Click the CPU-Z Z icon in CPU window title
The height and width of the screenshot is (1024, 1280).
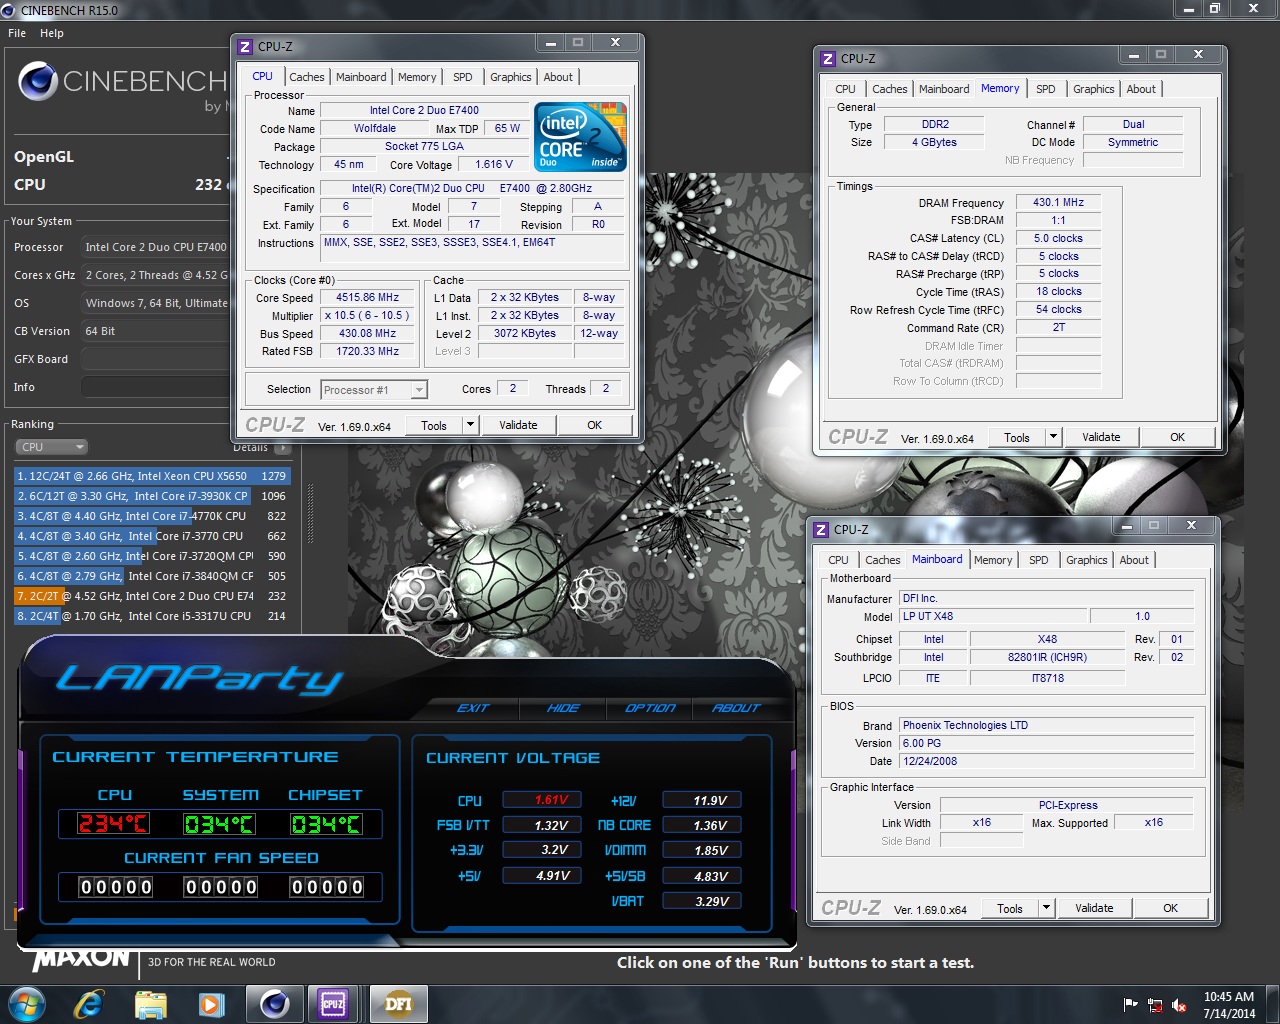tap(245, 46)
